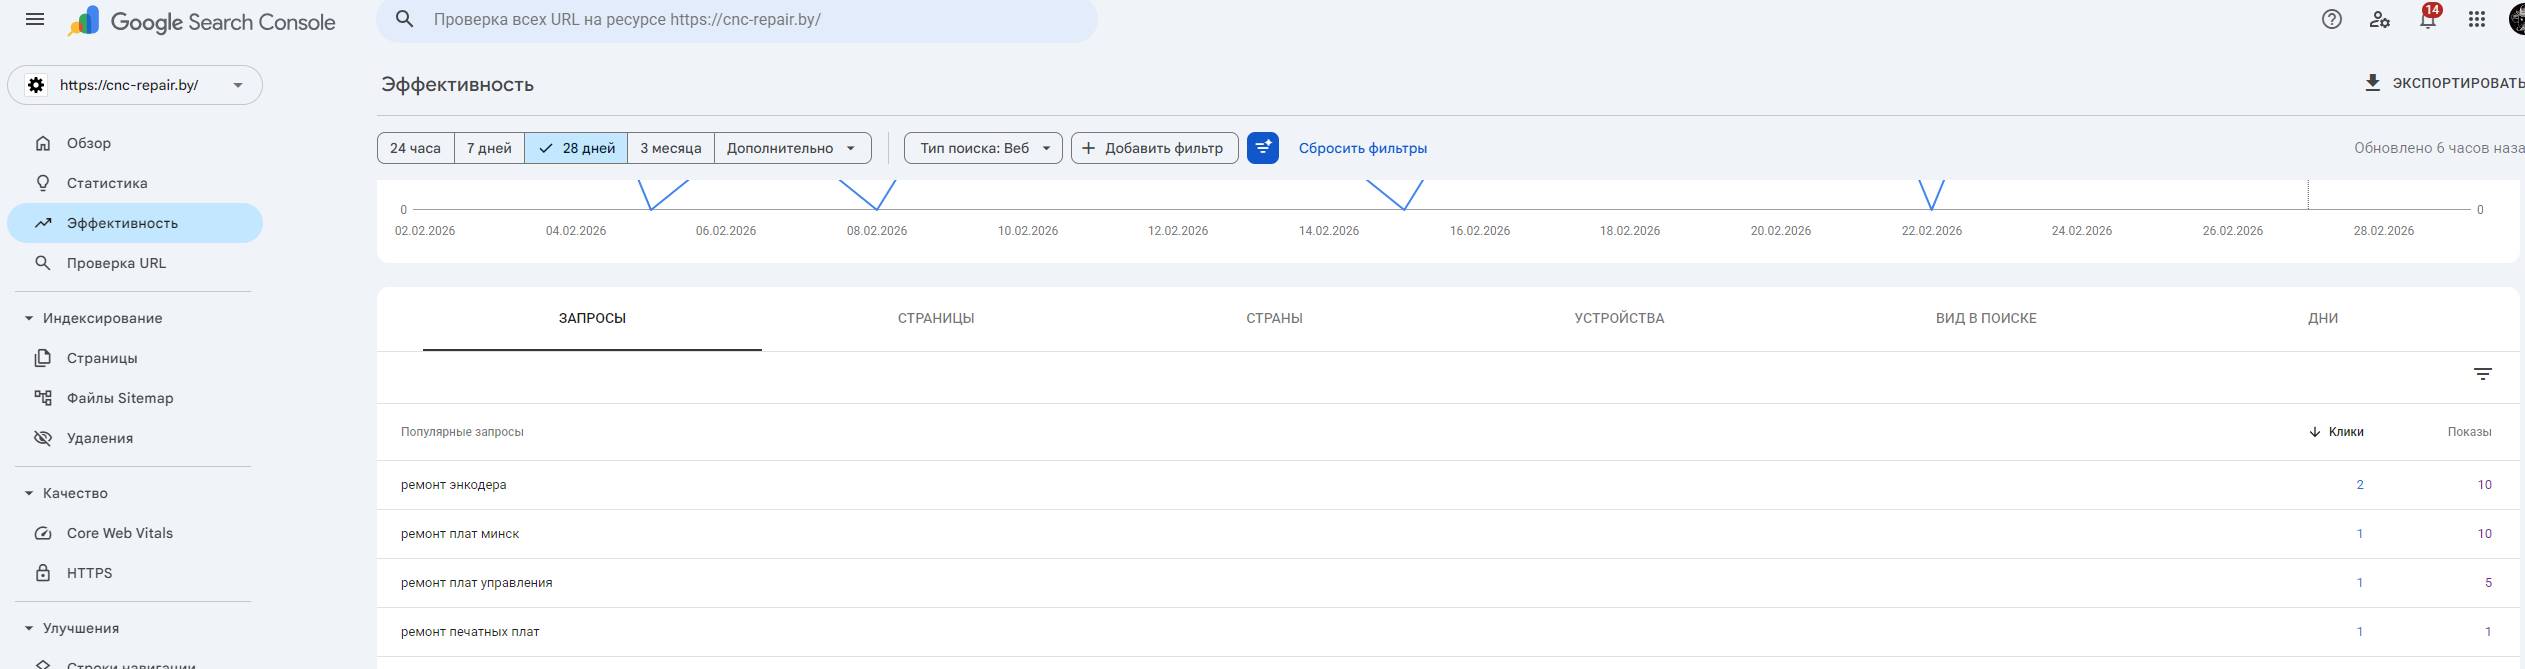
Task: Open the Help icon
Action: click(x=2331, y=20)
